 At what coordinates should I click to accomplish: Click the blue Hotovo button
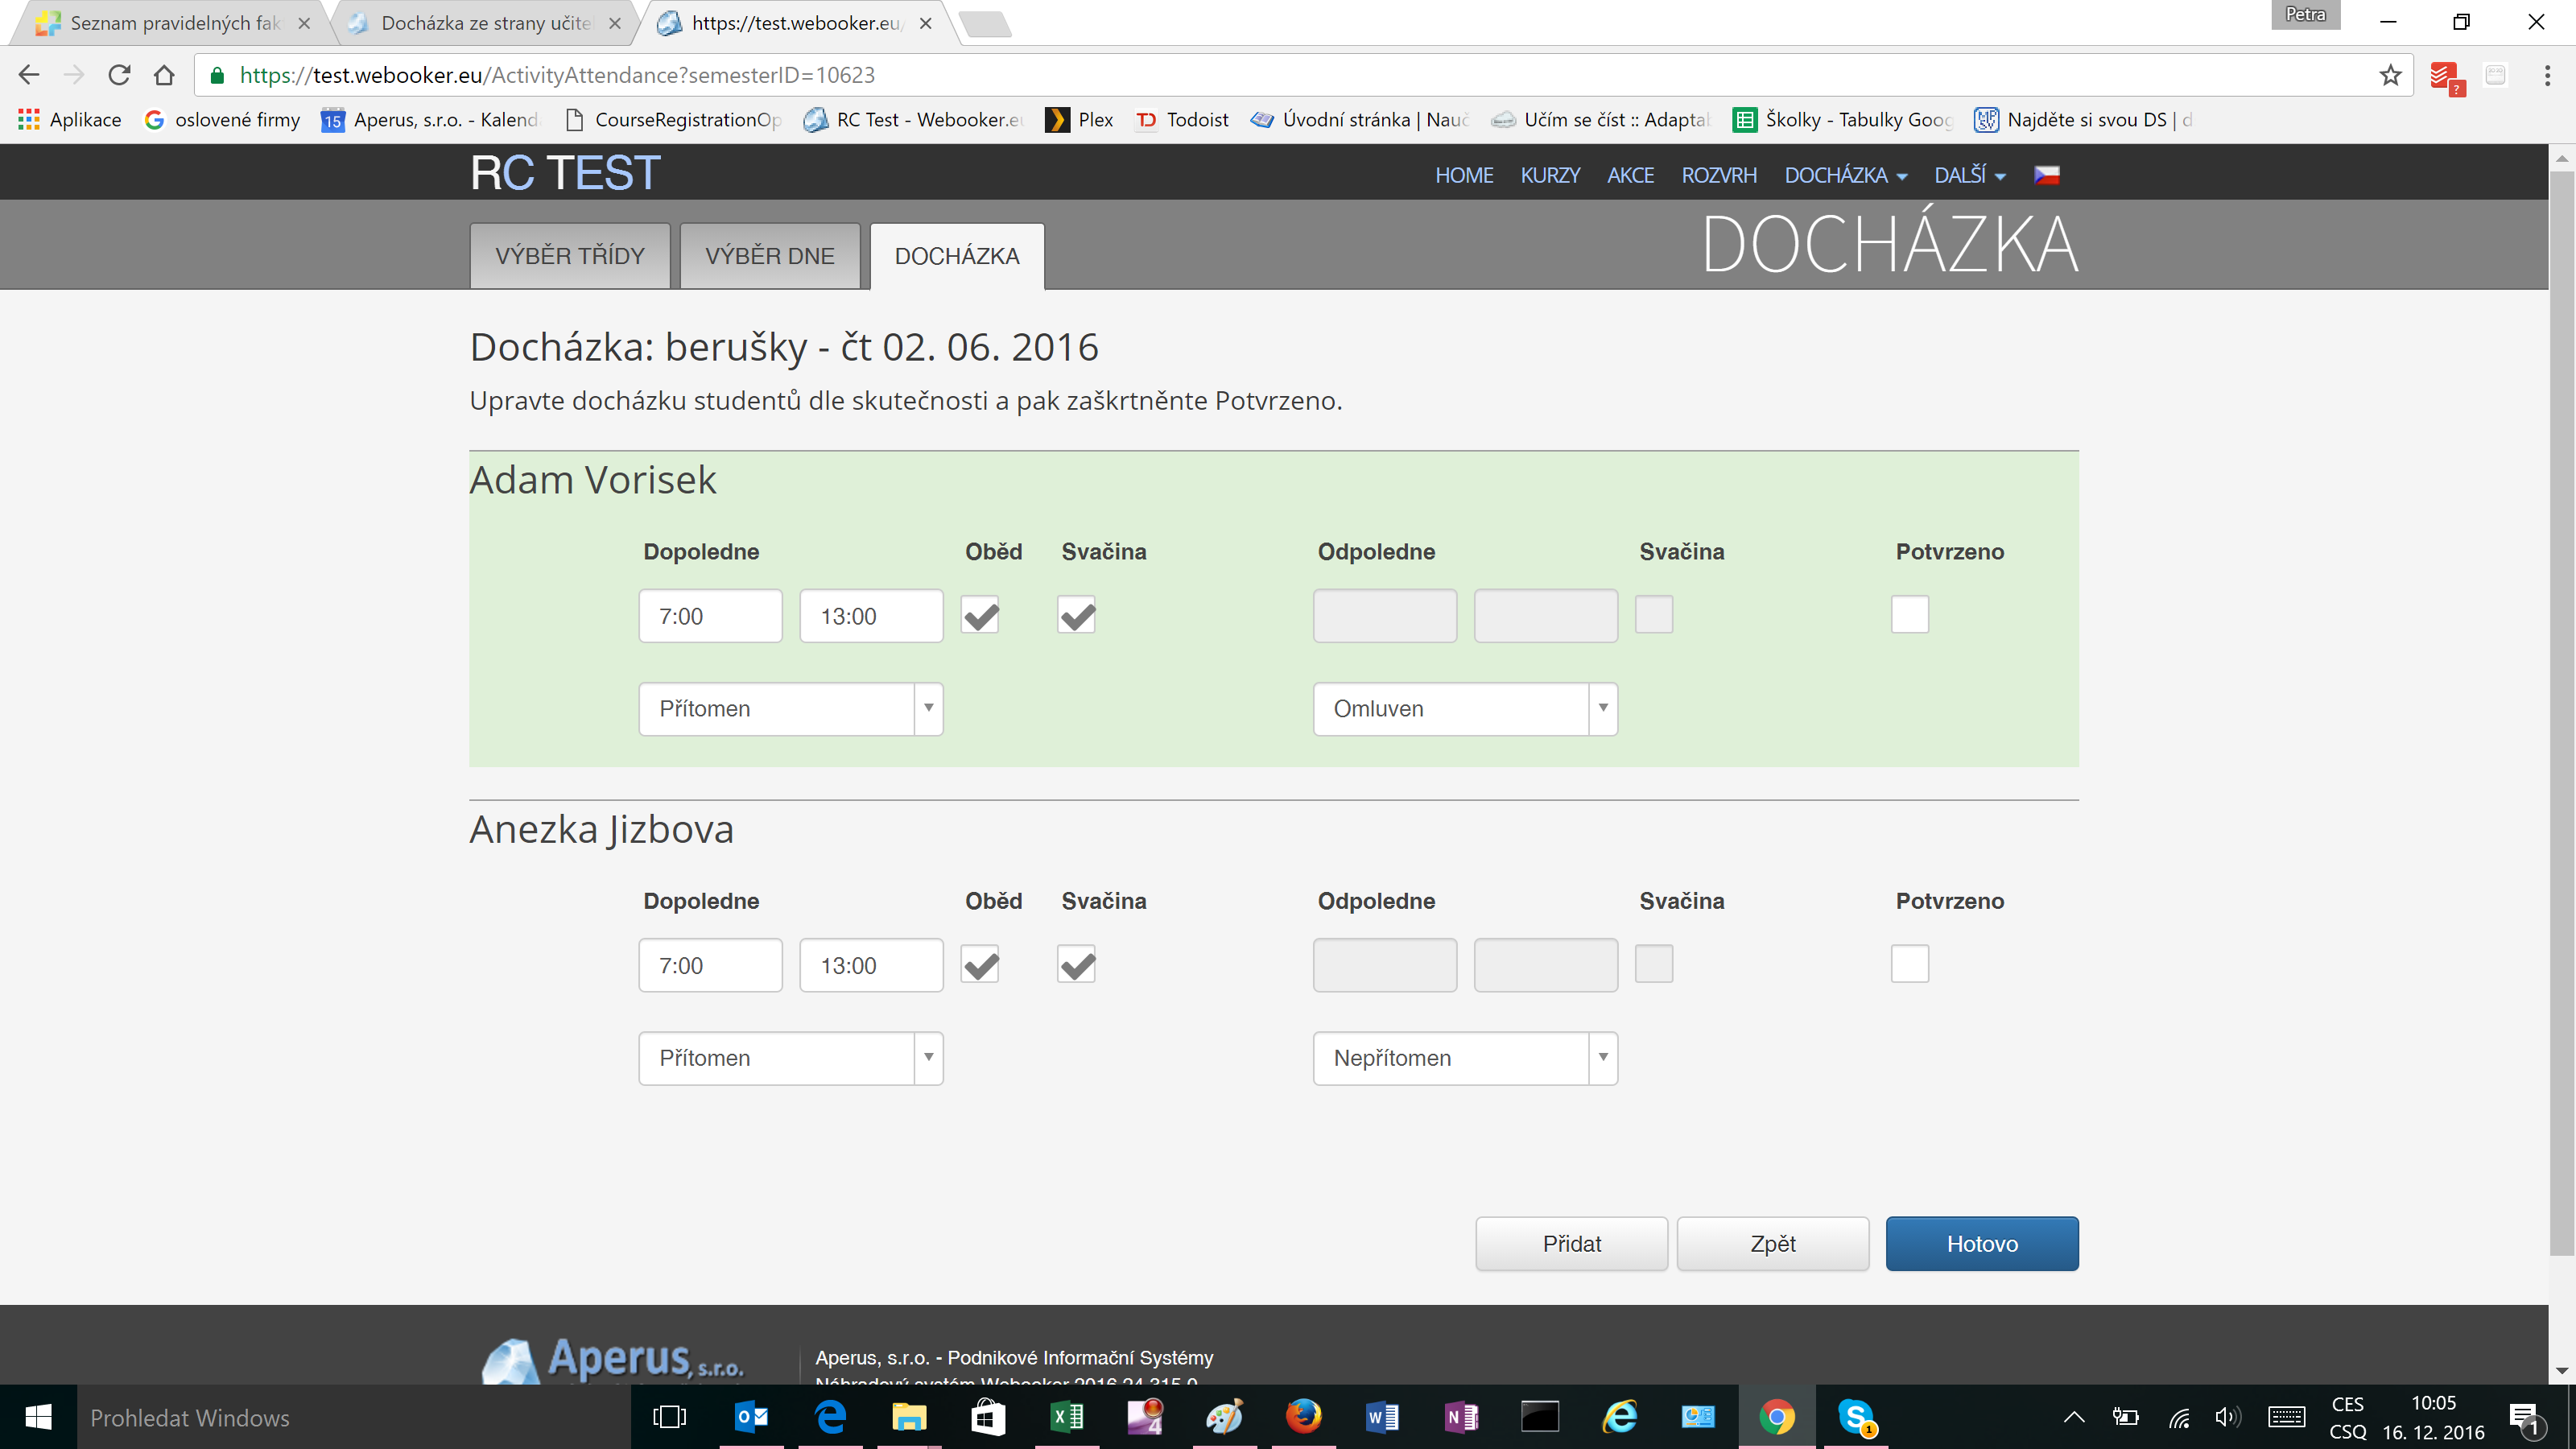click(x=1981, y=1243)
